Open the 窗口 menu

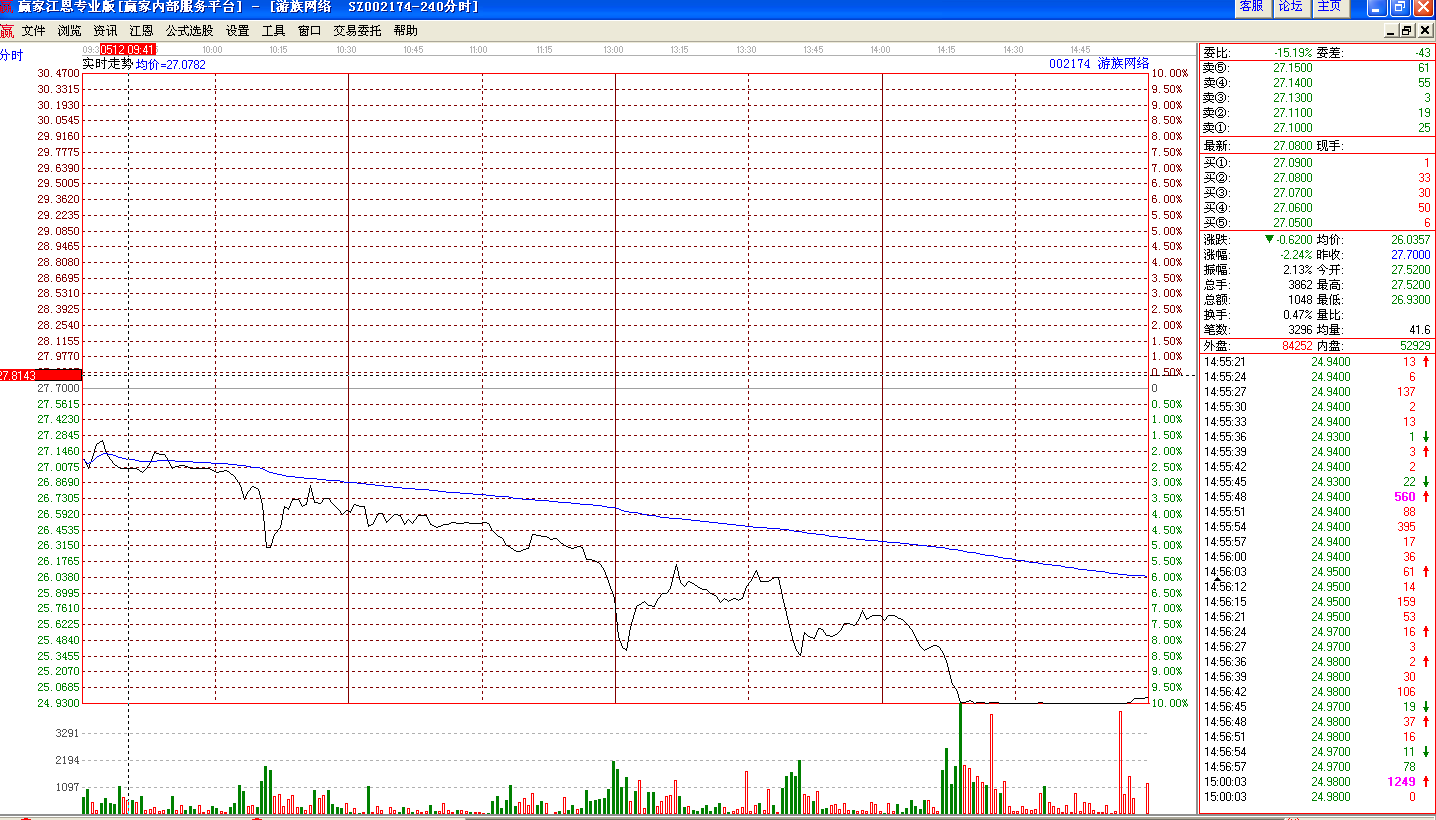point(309,31)
